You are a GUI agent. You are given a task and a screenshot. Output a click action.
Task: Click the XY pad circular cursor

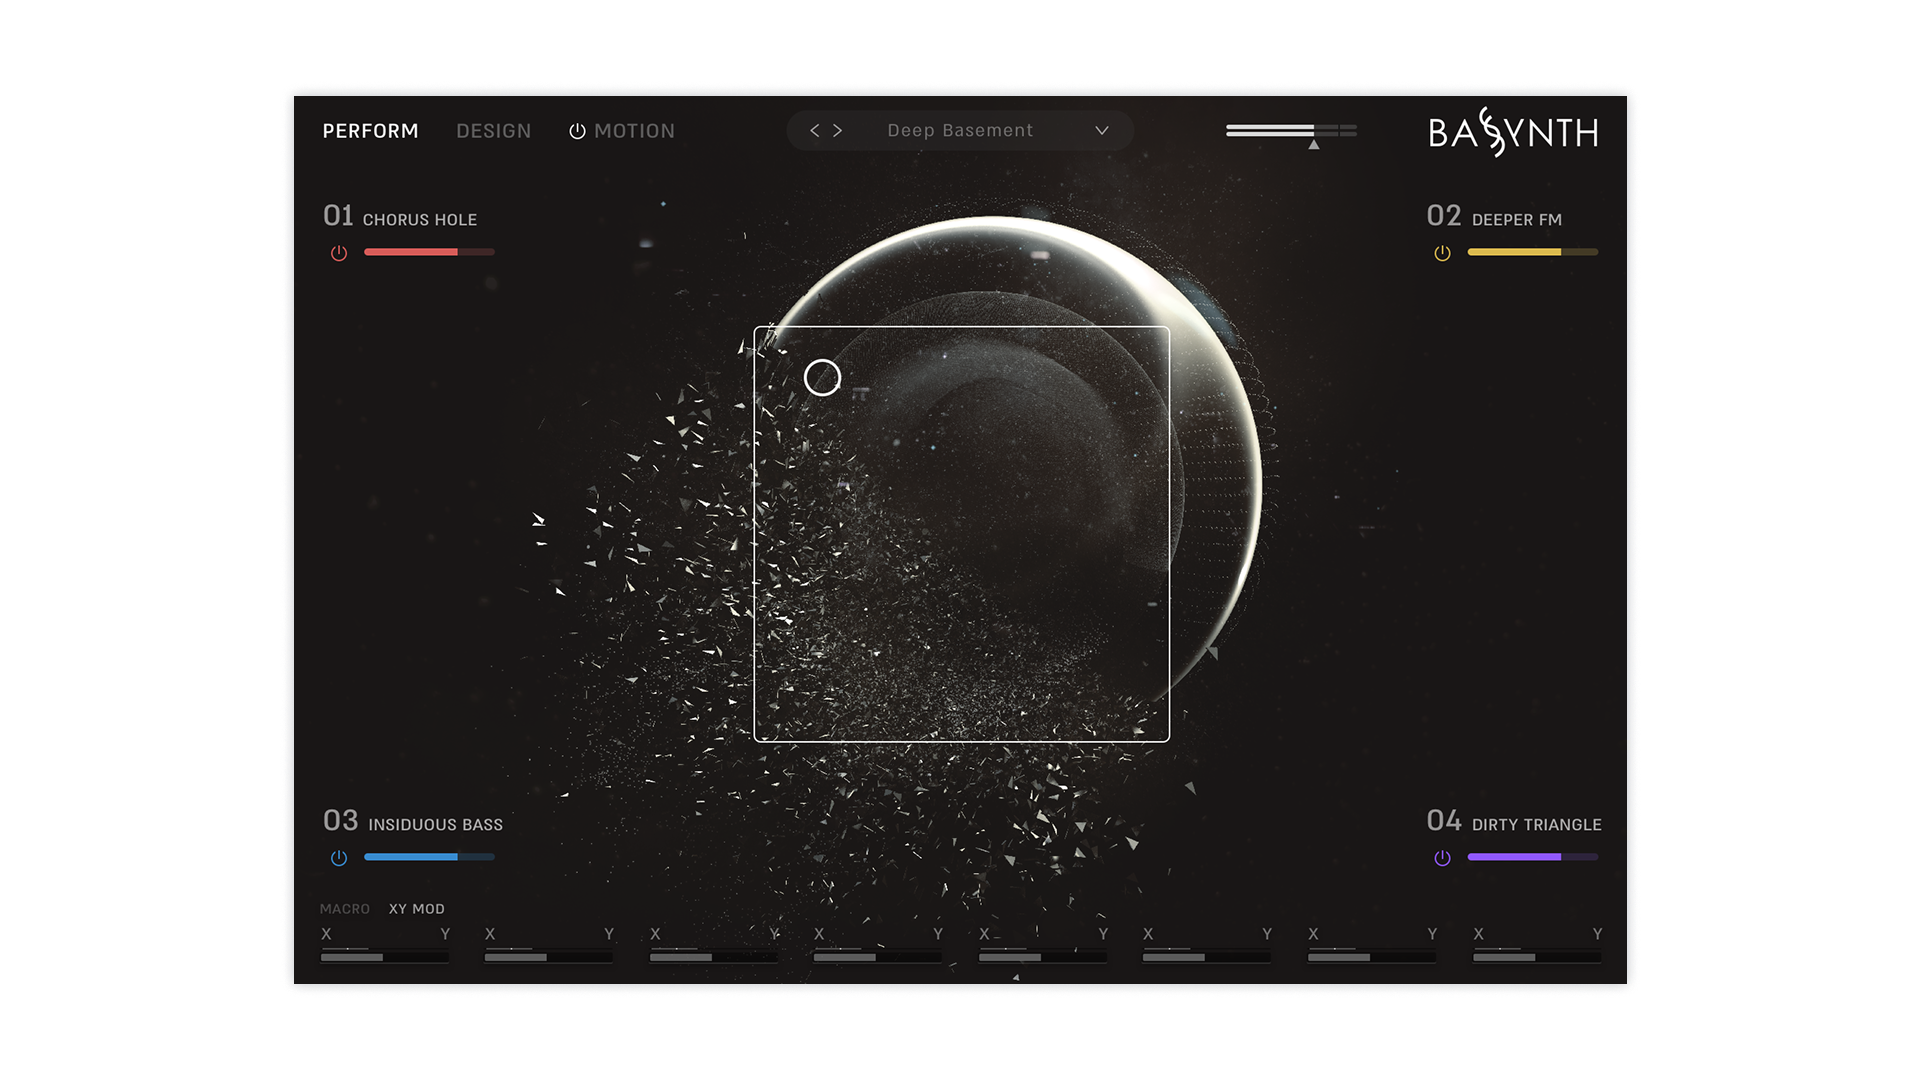coord(822,378)
